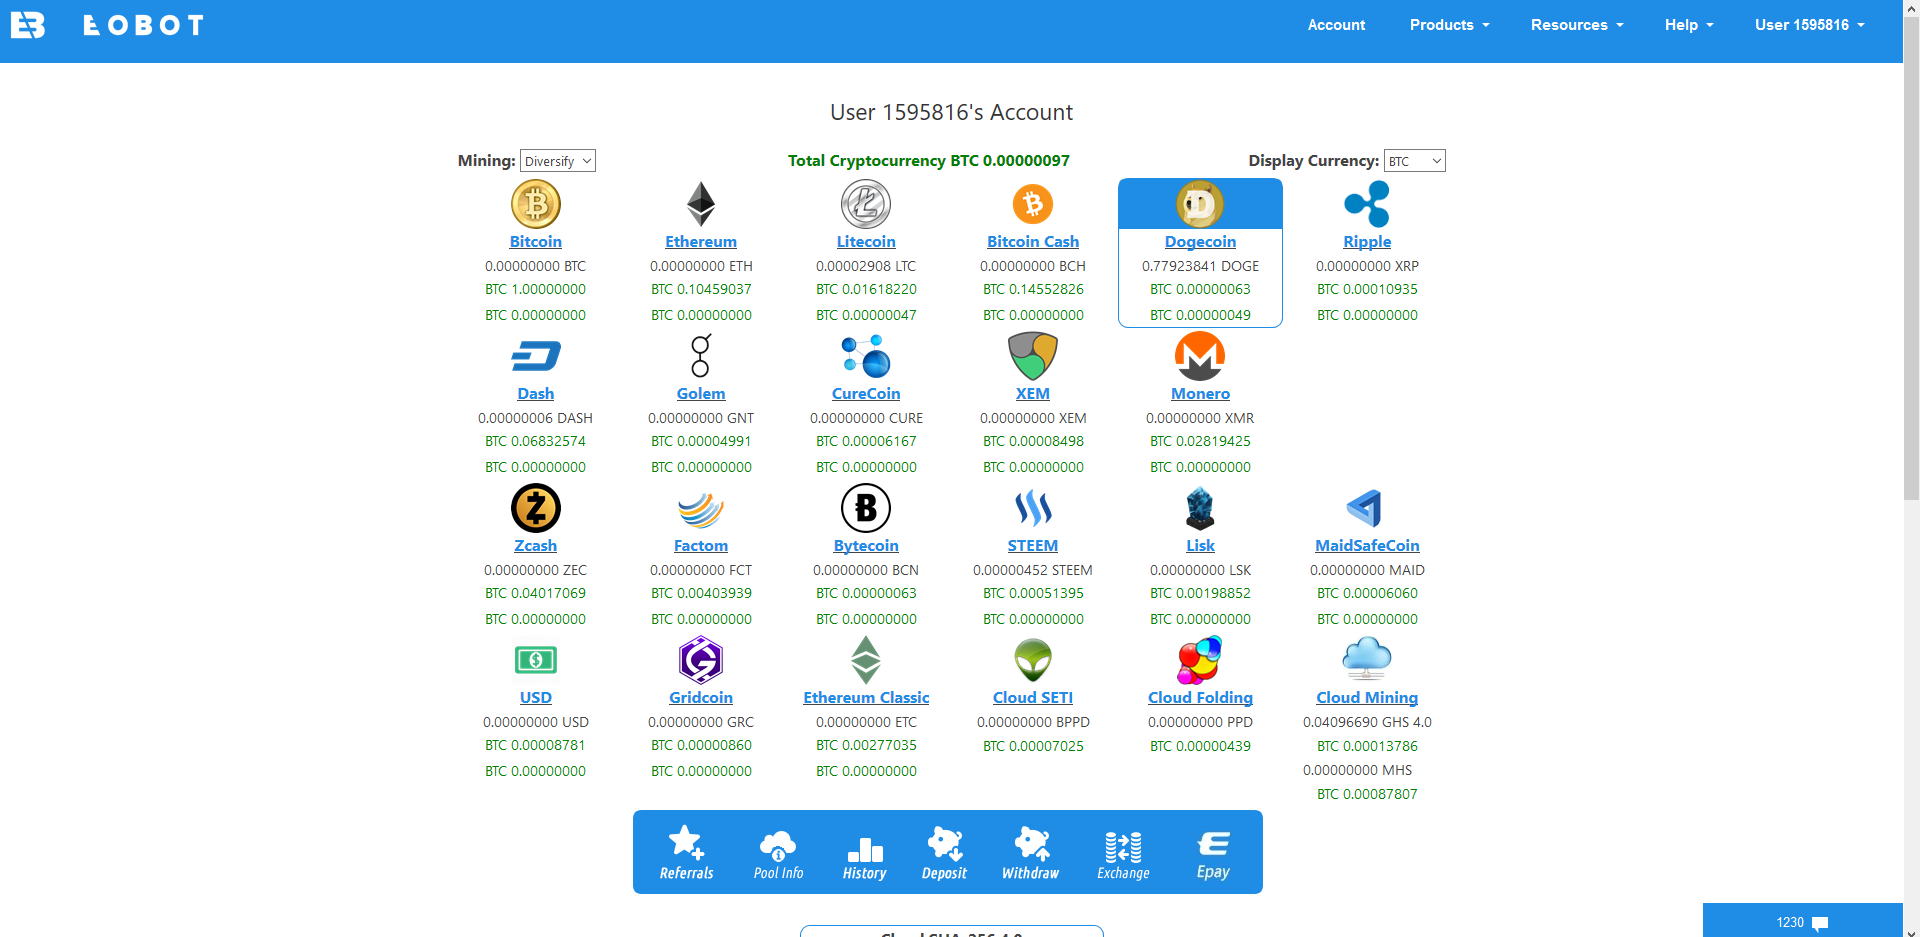
Task: Select the Dogecoin coin icon
Action: [1200, 204]
